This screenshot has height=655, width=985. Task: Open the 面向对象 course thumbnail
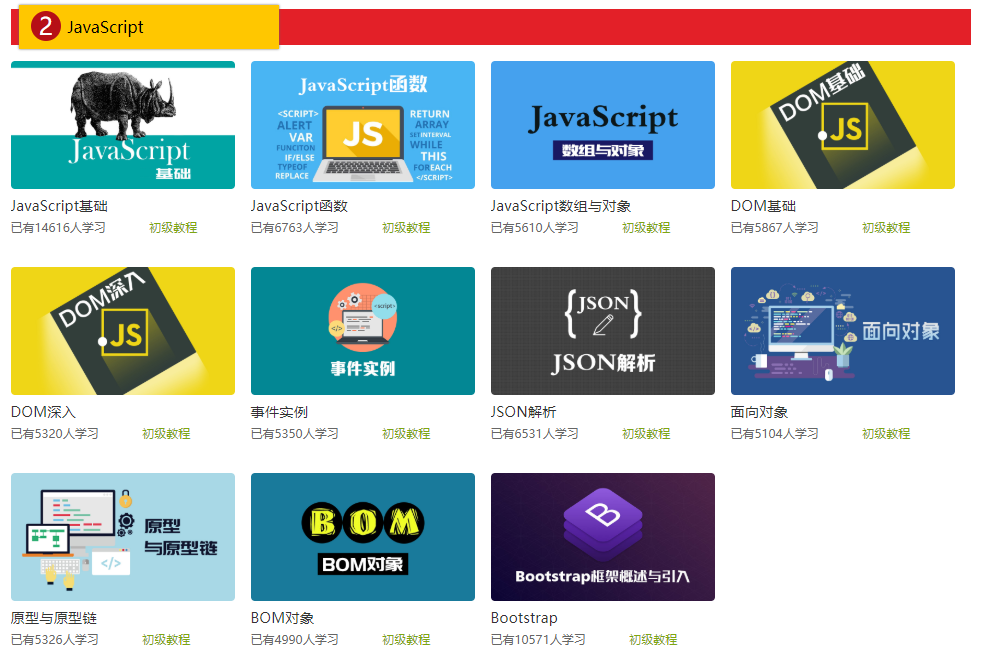[x=843, y=331]
